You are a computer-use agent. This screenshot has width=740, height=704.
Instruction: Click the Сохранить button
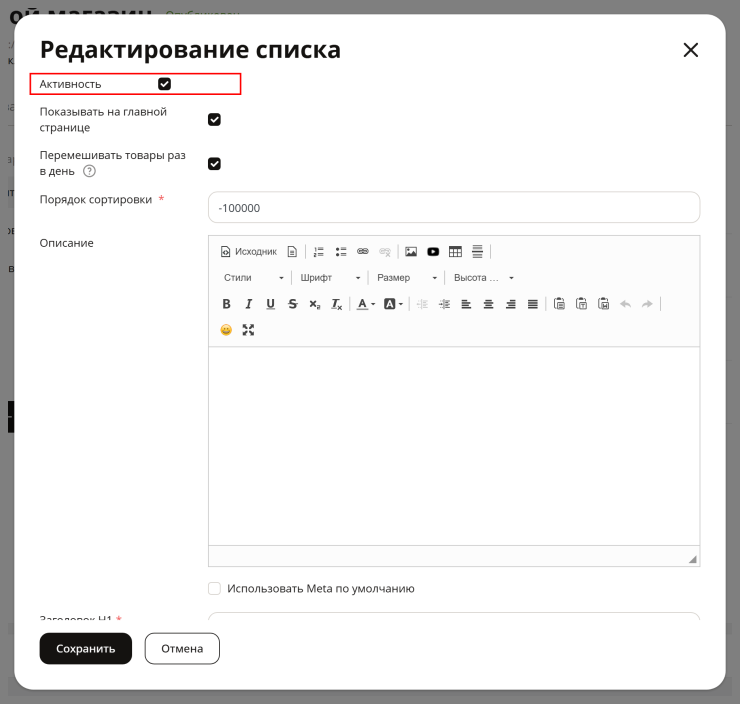coord(85,648)
